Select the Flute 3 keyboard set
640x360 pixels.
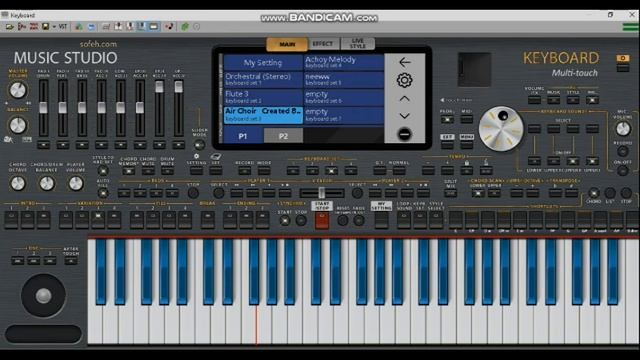263,97
